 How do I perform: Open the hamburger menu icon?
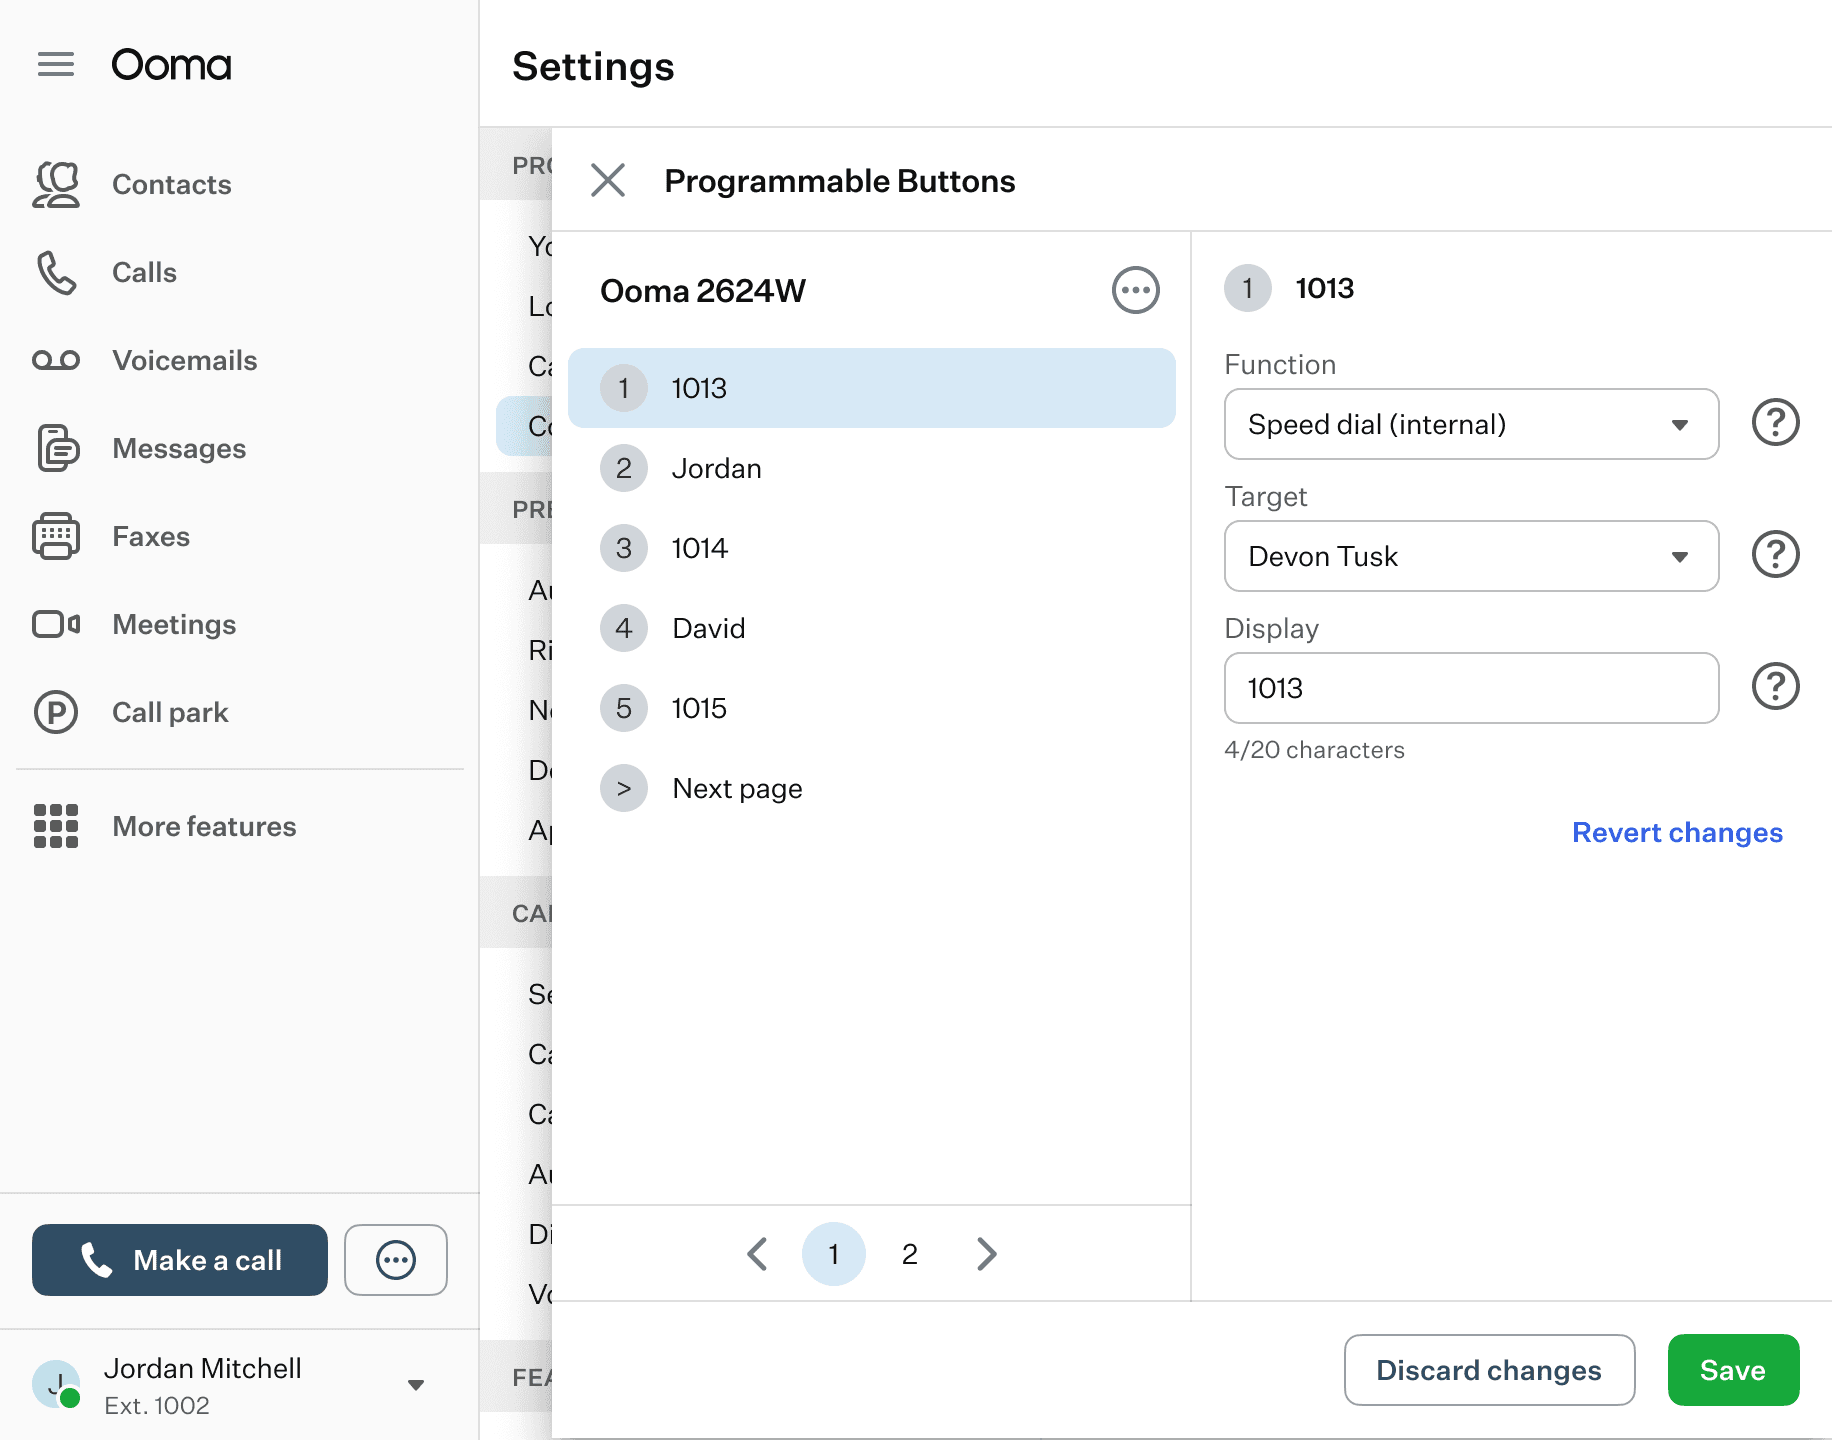[x=56, y=65]
